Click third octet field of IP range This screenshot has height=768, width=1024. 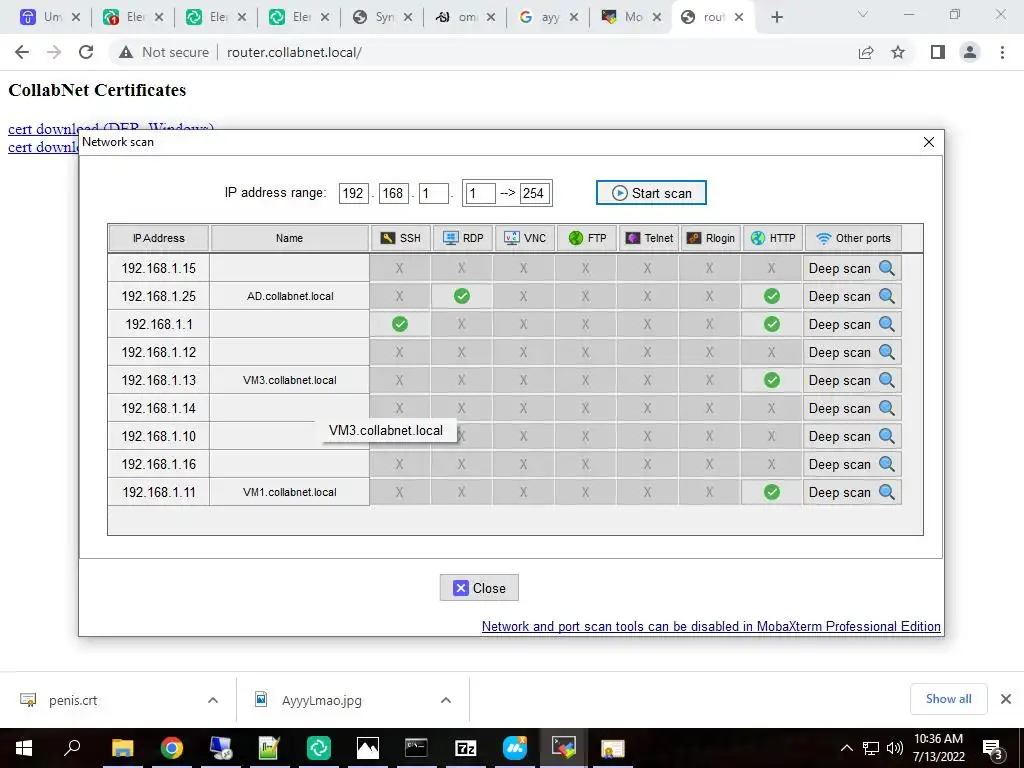coord(434,193)
